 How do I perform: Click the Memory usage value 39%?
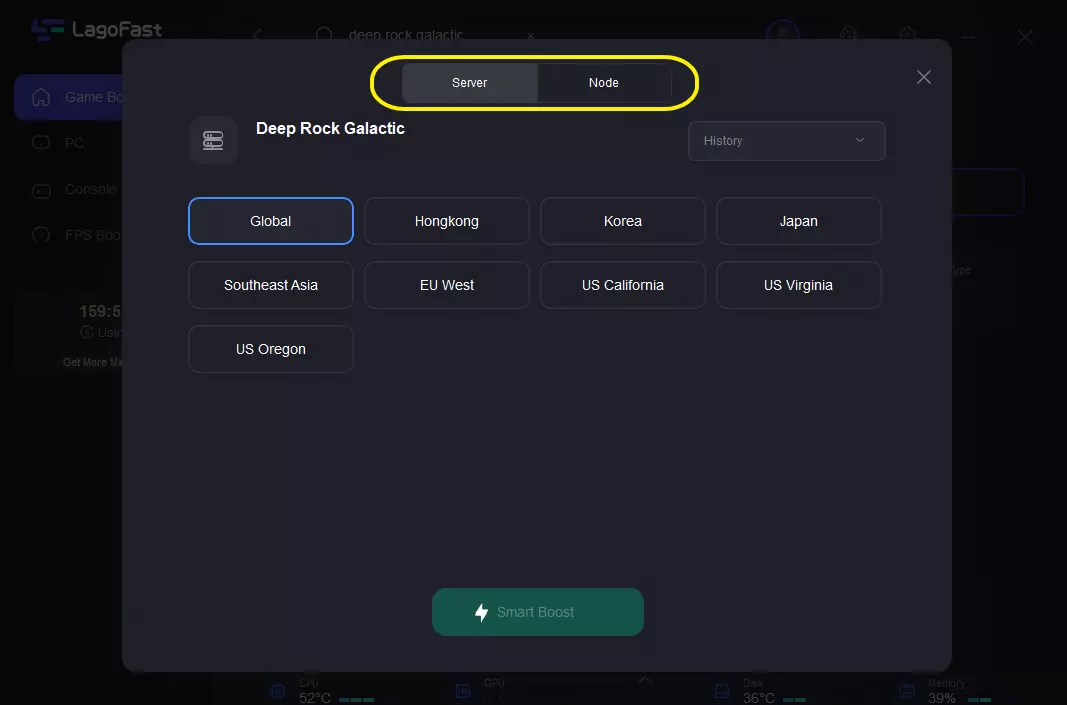942,698
